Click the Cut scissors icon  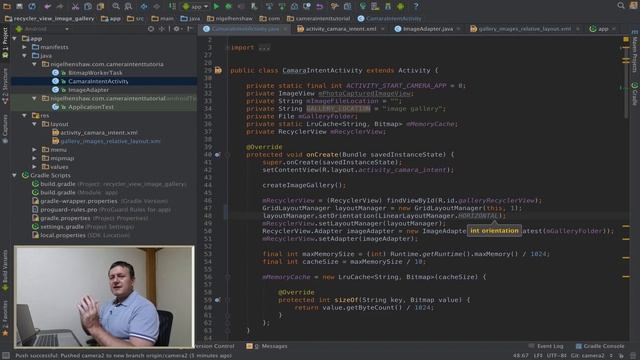point(76,6)
